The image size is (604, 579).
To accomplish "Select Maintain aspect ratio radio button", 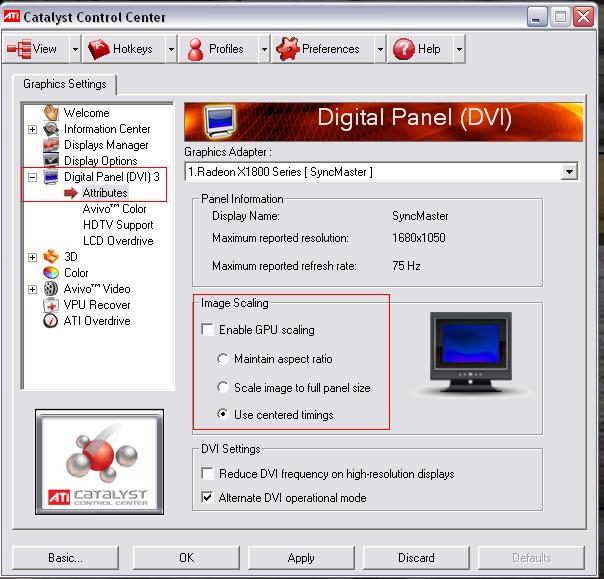I will [x=223, y=359].
